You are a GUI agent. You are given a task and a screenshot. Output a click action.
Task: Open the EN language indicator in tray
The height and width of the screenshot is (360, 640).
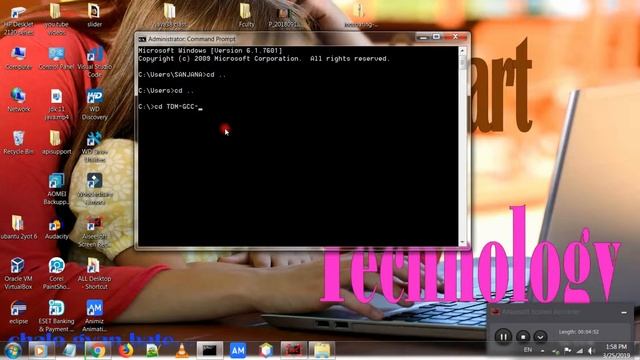[x=528, y=350]
